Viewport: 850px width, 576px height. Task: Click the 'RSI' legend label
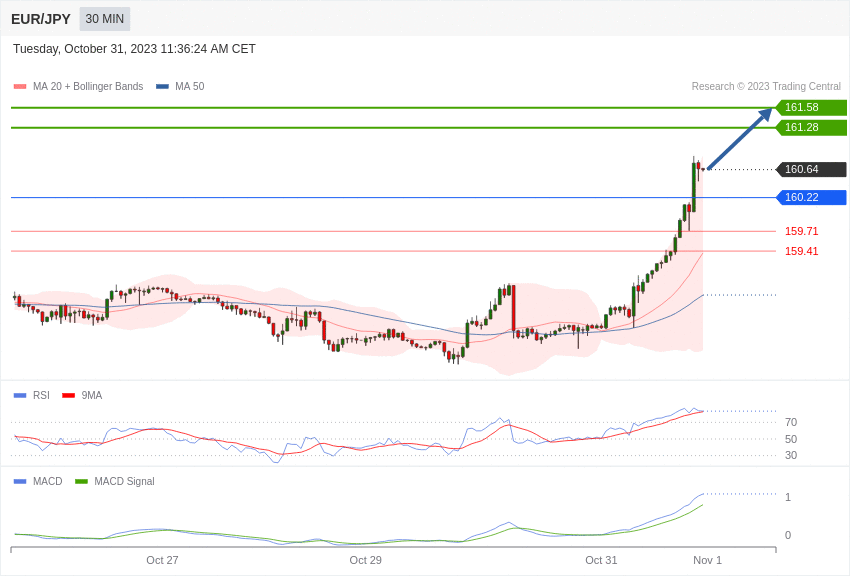[x=41, y=396]
